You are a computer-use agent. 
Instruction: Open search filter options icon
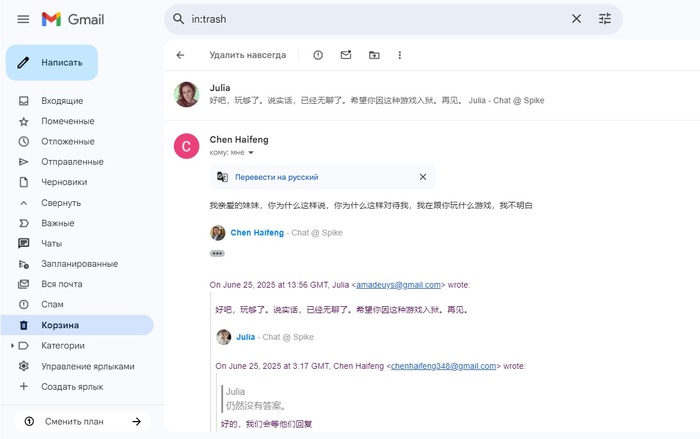click(x=605, y=19)
